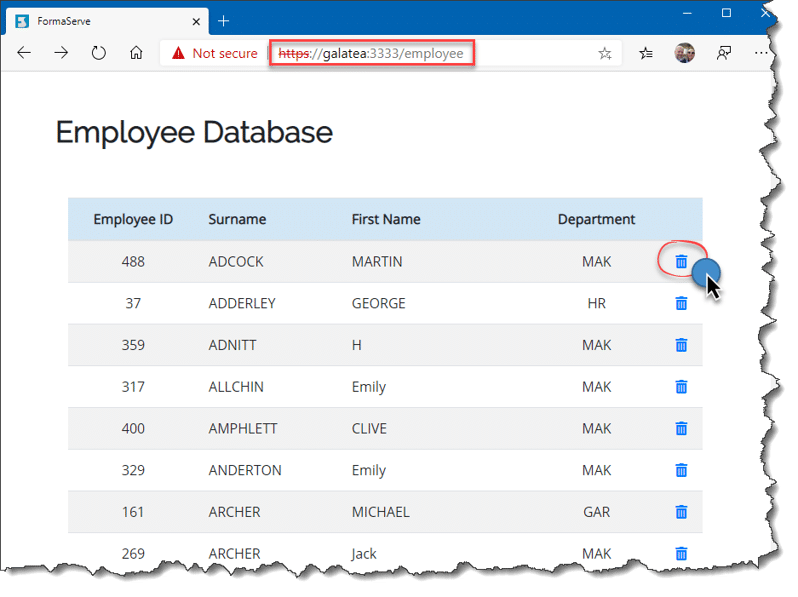This screenshot has width=798, height=597.
Task: Delete employee ADCOCK using trash icon
Action: (681, 261)
